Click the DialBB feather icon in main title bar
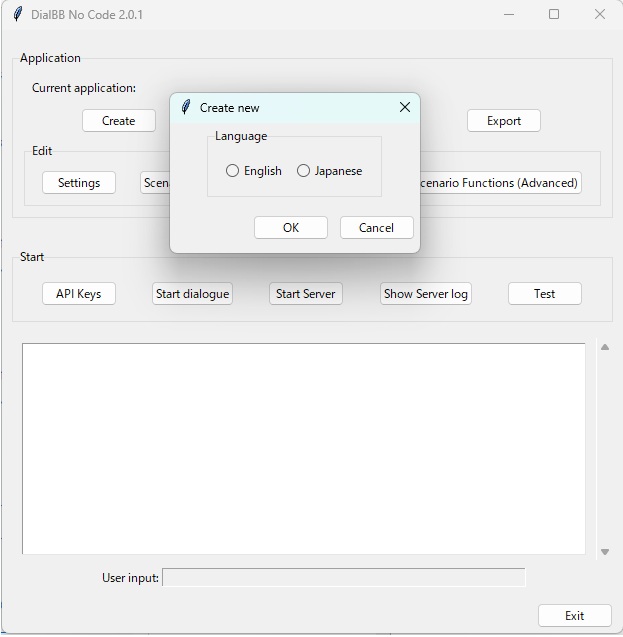This screenshot has height=637, width=623. click(17, 14)
